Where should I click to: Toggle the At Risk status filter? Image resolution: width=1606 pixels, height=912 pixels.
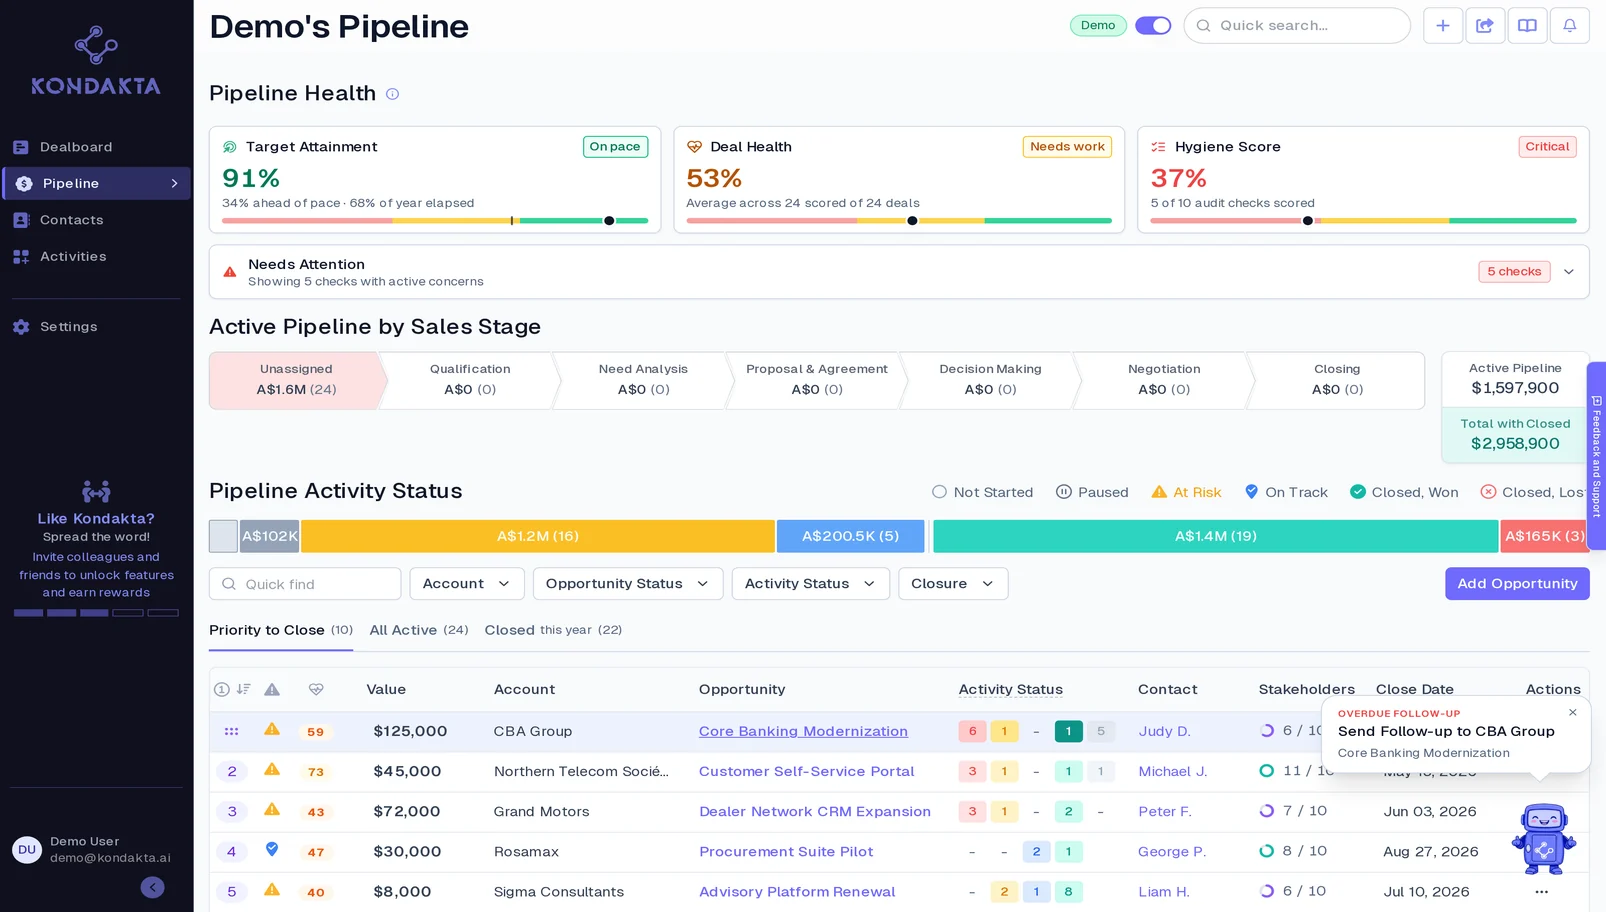pos(1186,492)
